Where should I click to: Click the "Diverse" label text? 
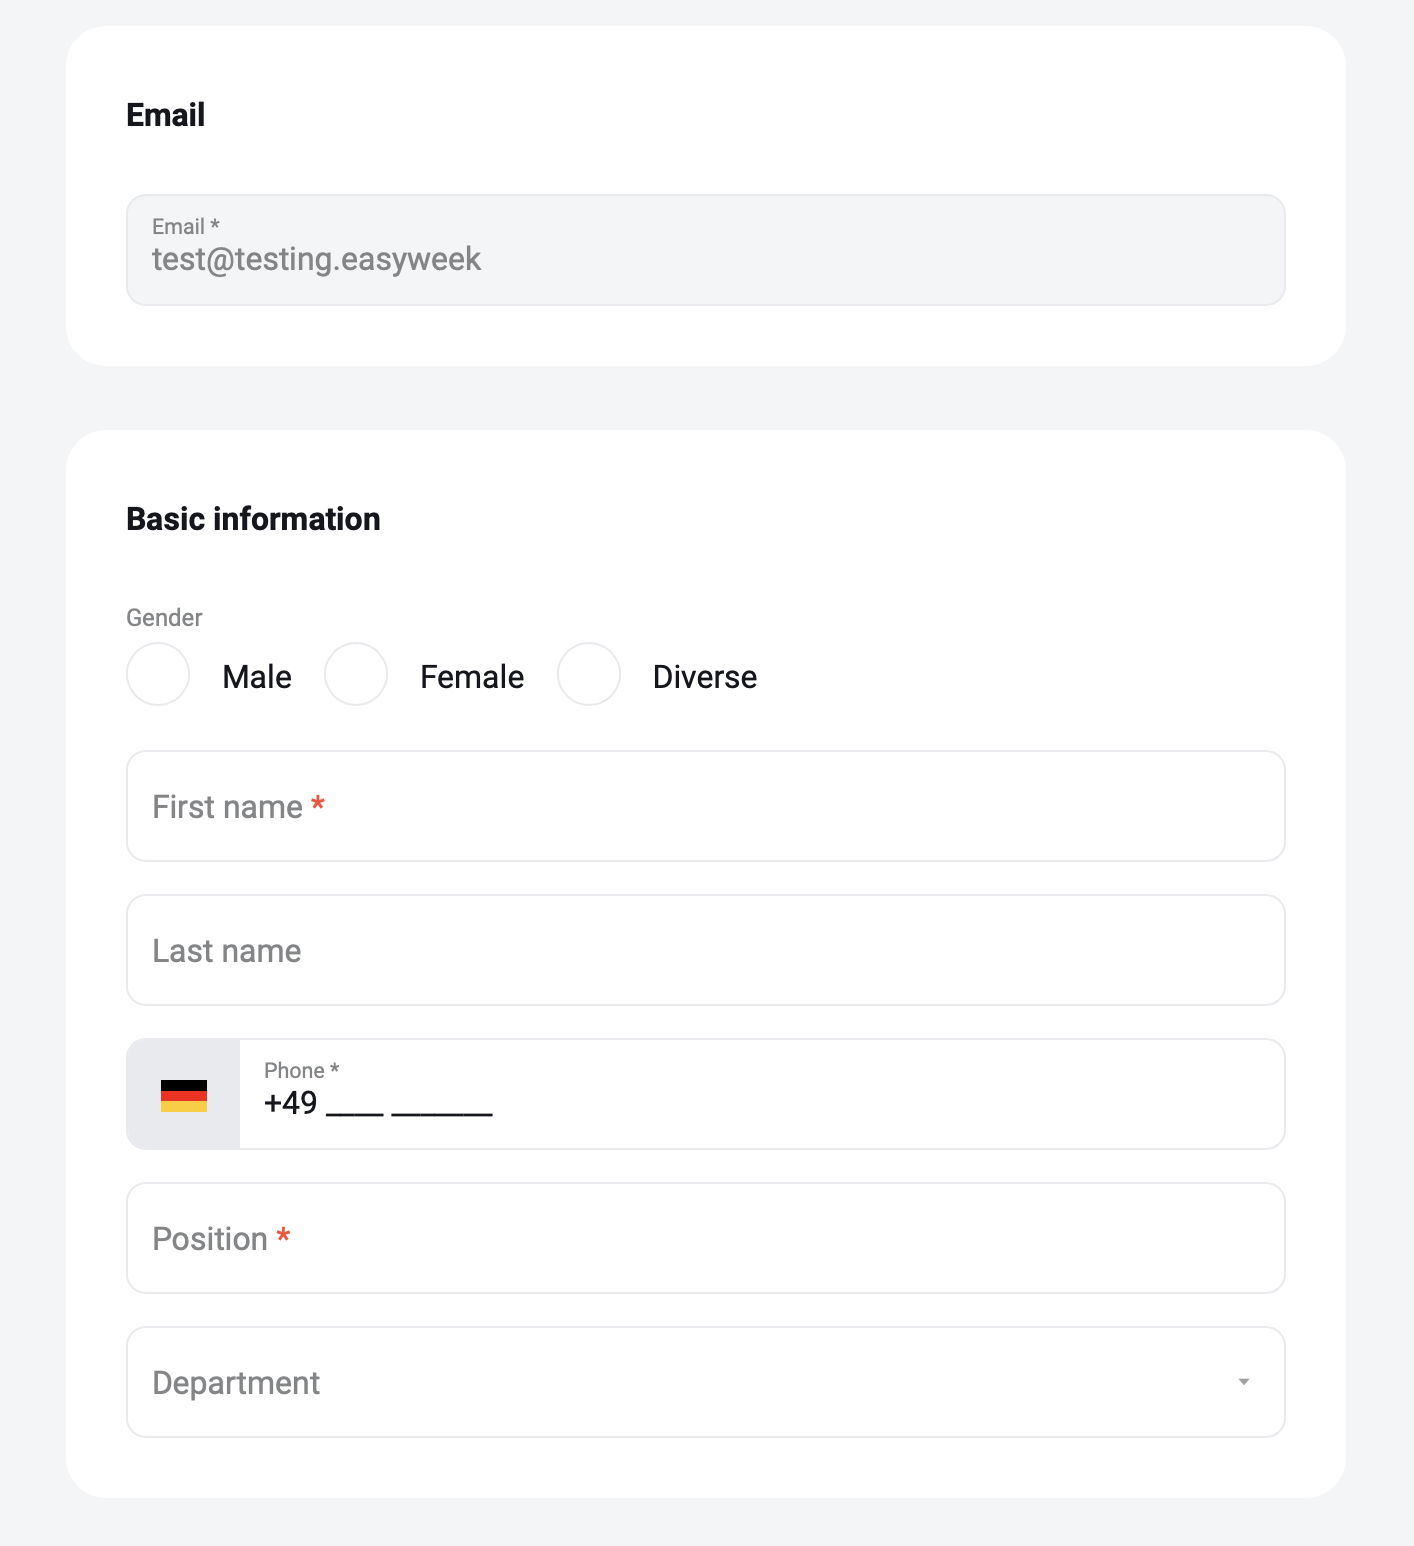pos(705,677)
